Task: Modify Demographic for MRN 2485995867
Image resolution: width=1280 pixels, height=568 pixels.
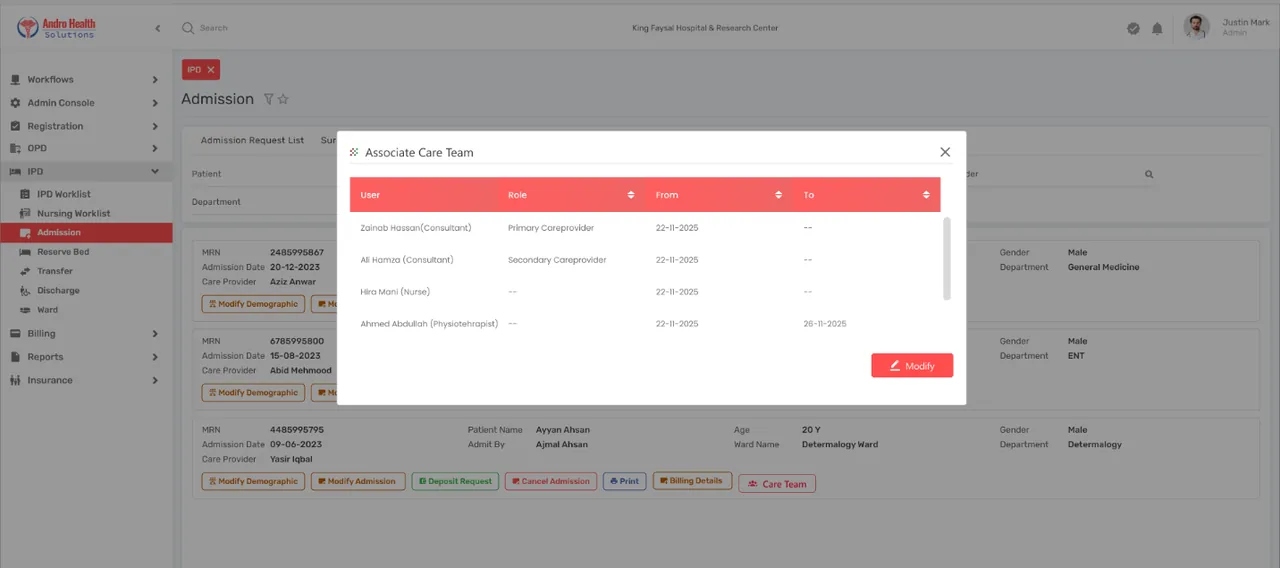Action: click(x=253, y=304)
